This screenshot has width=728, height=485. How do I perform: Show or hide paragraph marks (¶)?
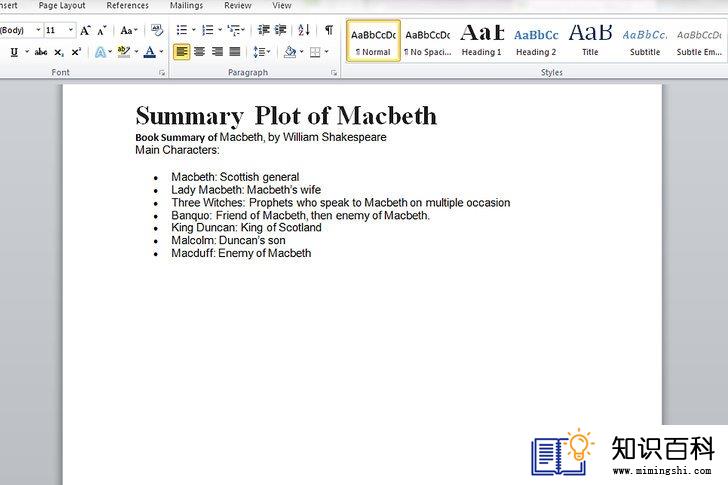click(x=329, y=31)
